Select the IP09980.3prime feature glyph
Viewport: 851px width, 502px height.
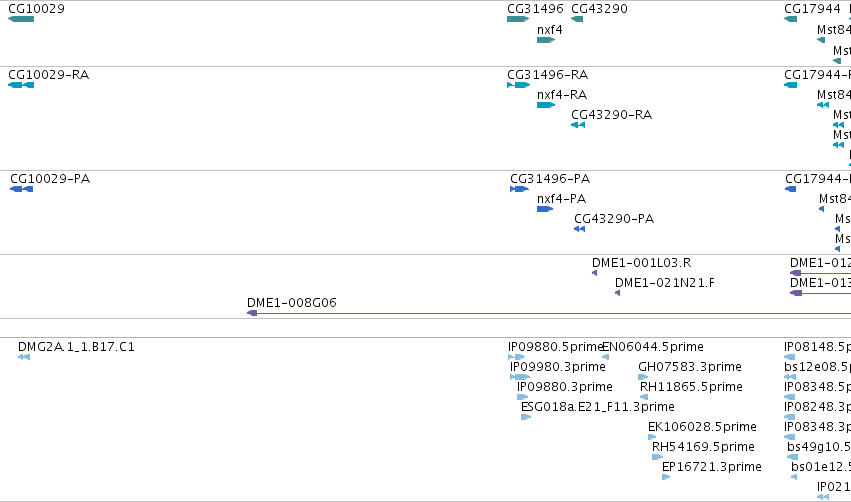point(520,377)
